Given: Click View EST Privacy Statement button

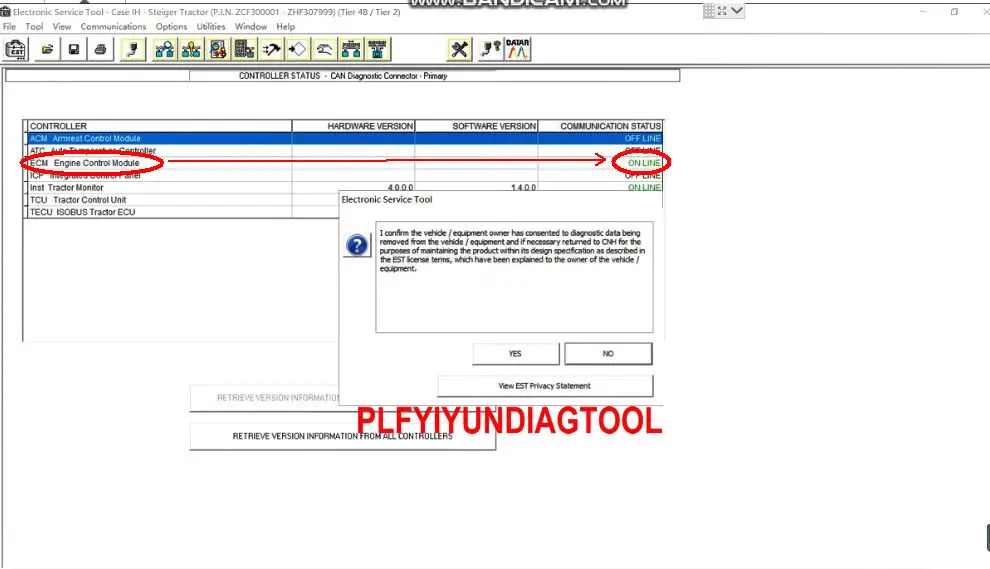Looking at the screenshot, I should (545, 386).
